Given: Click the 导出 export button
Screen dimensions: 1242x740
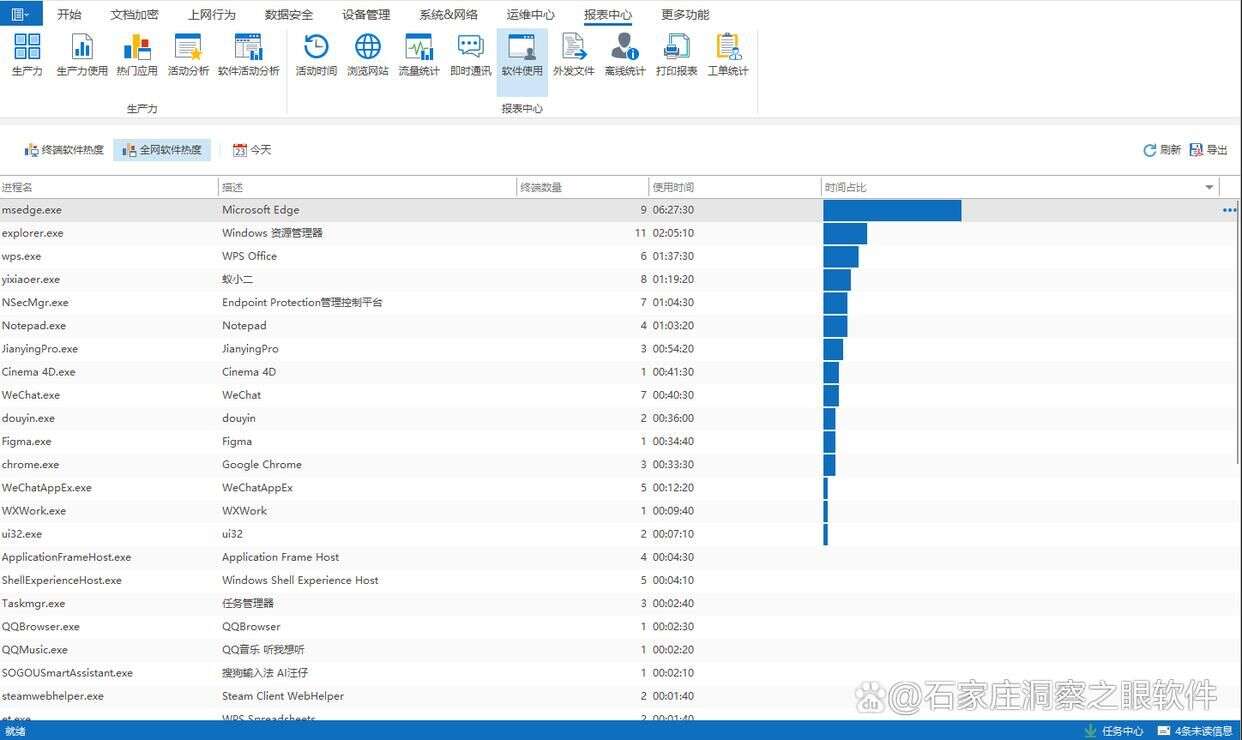Looking at the screenshot, I should click(1209, 150).
